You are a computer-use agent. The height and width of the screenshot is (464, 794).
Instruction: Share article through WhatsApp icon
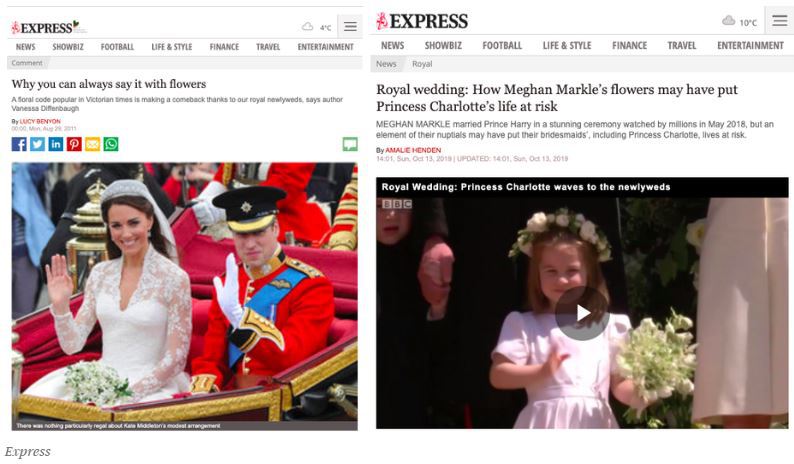tap(111, 144)
